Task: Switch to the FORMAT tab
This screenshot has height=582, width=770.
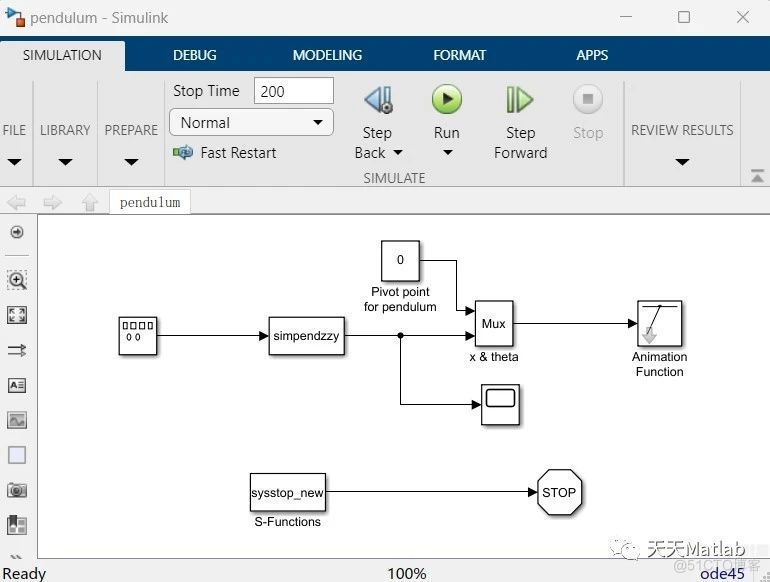Action: point(460,55)
